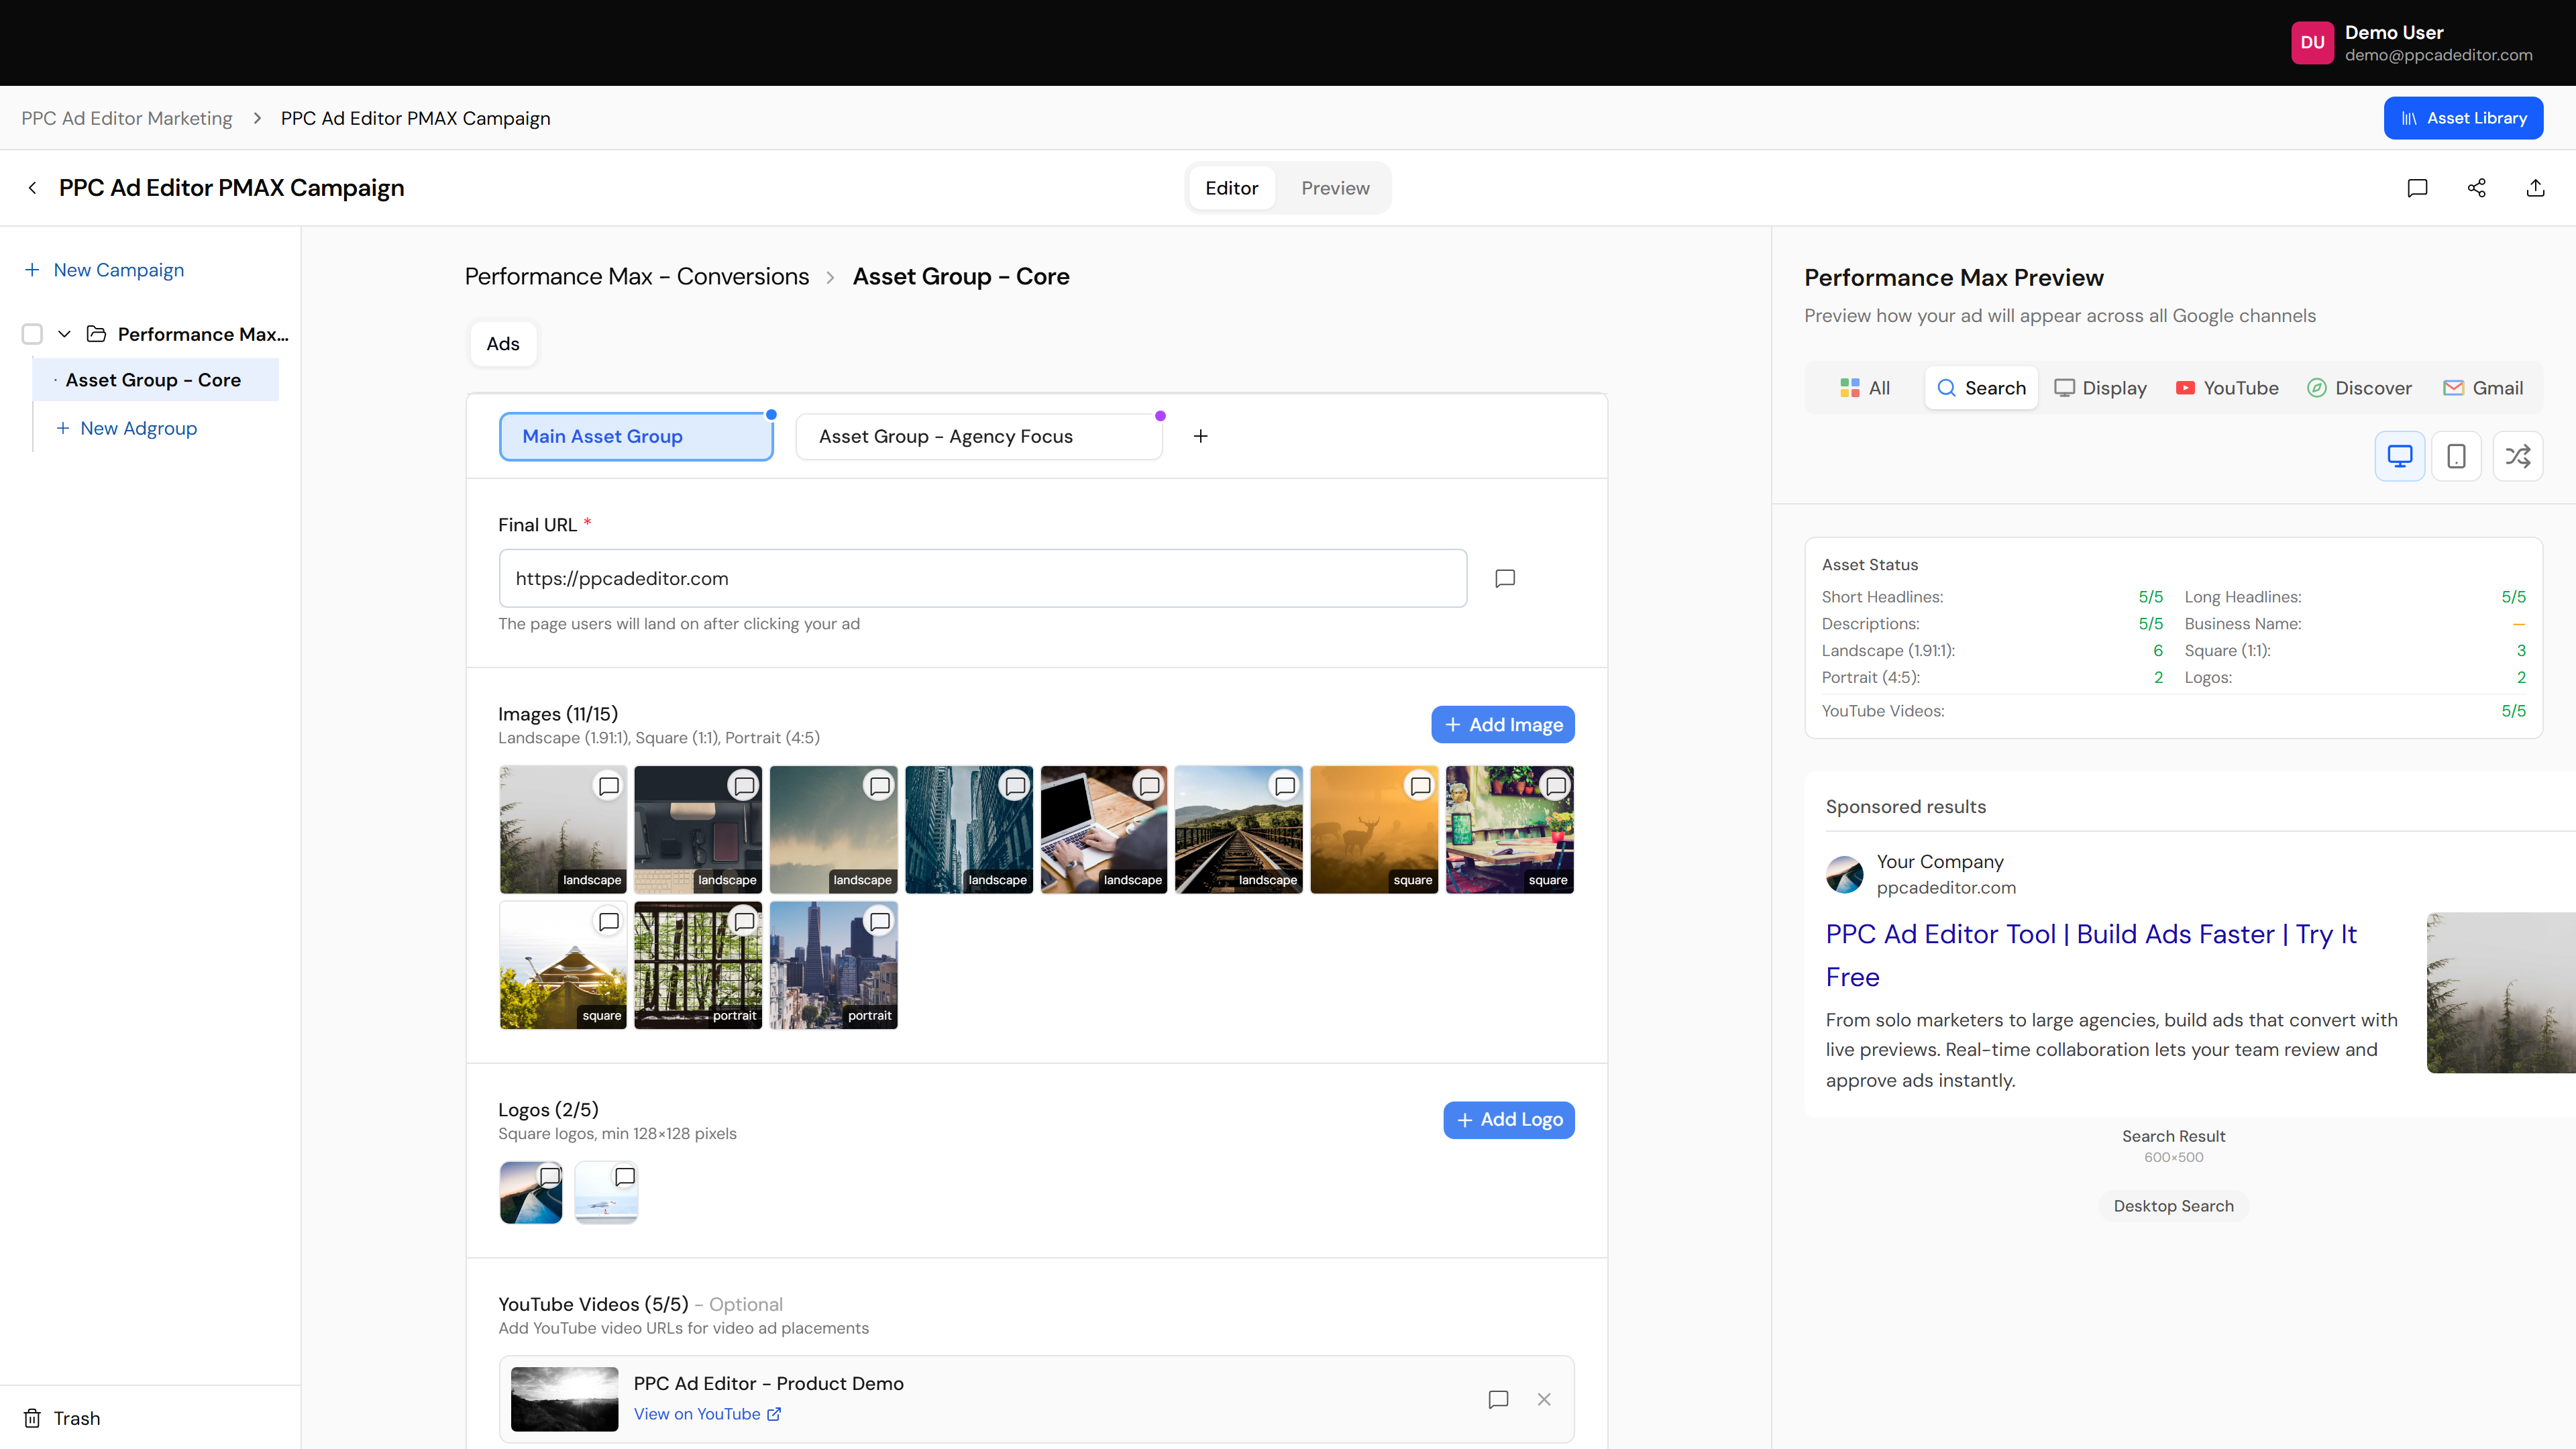Comment on the railway tracks landscape image

click(x=1285, y=786)
